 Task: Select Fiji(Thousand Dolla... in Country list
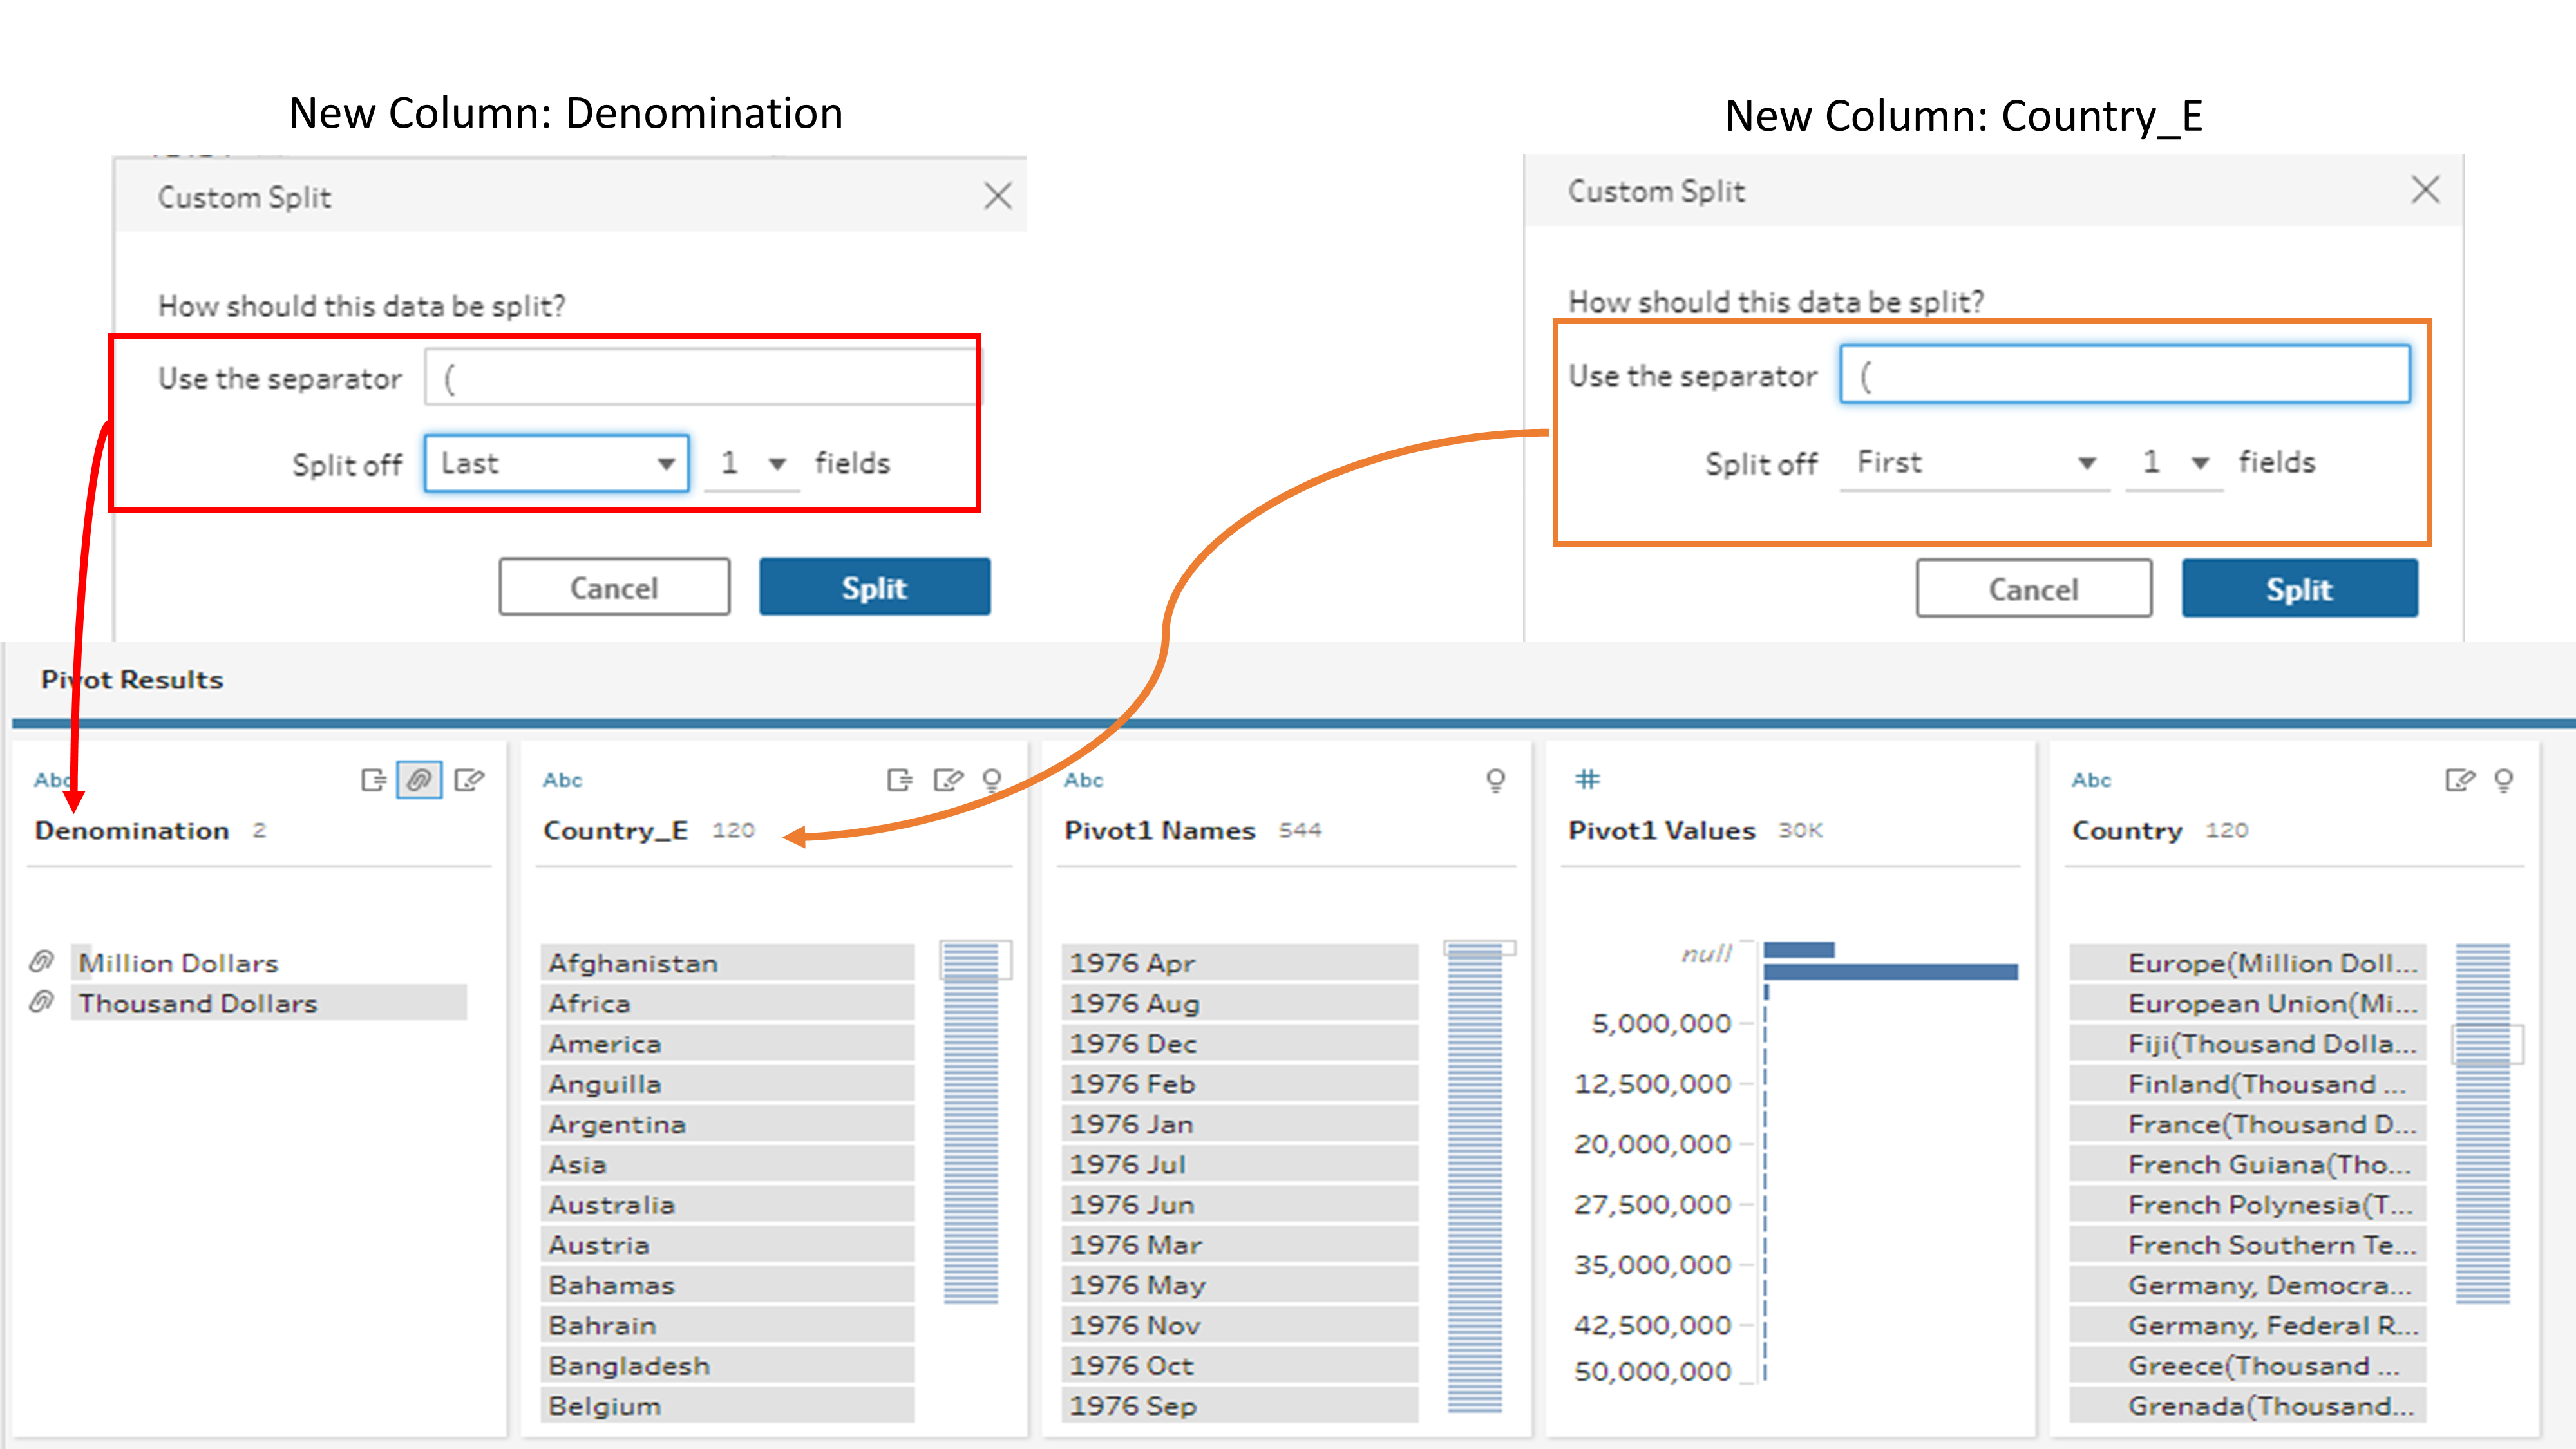2248,1043
